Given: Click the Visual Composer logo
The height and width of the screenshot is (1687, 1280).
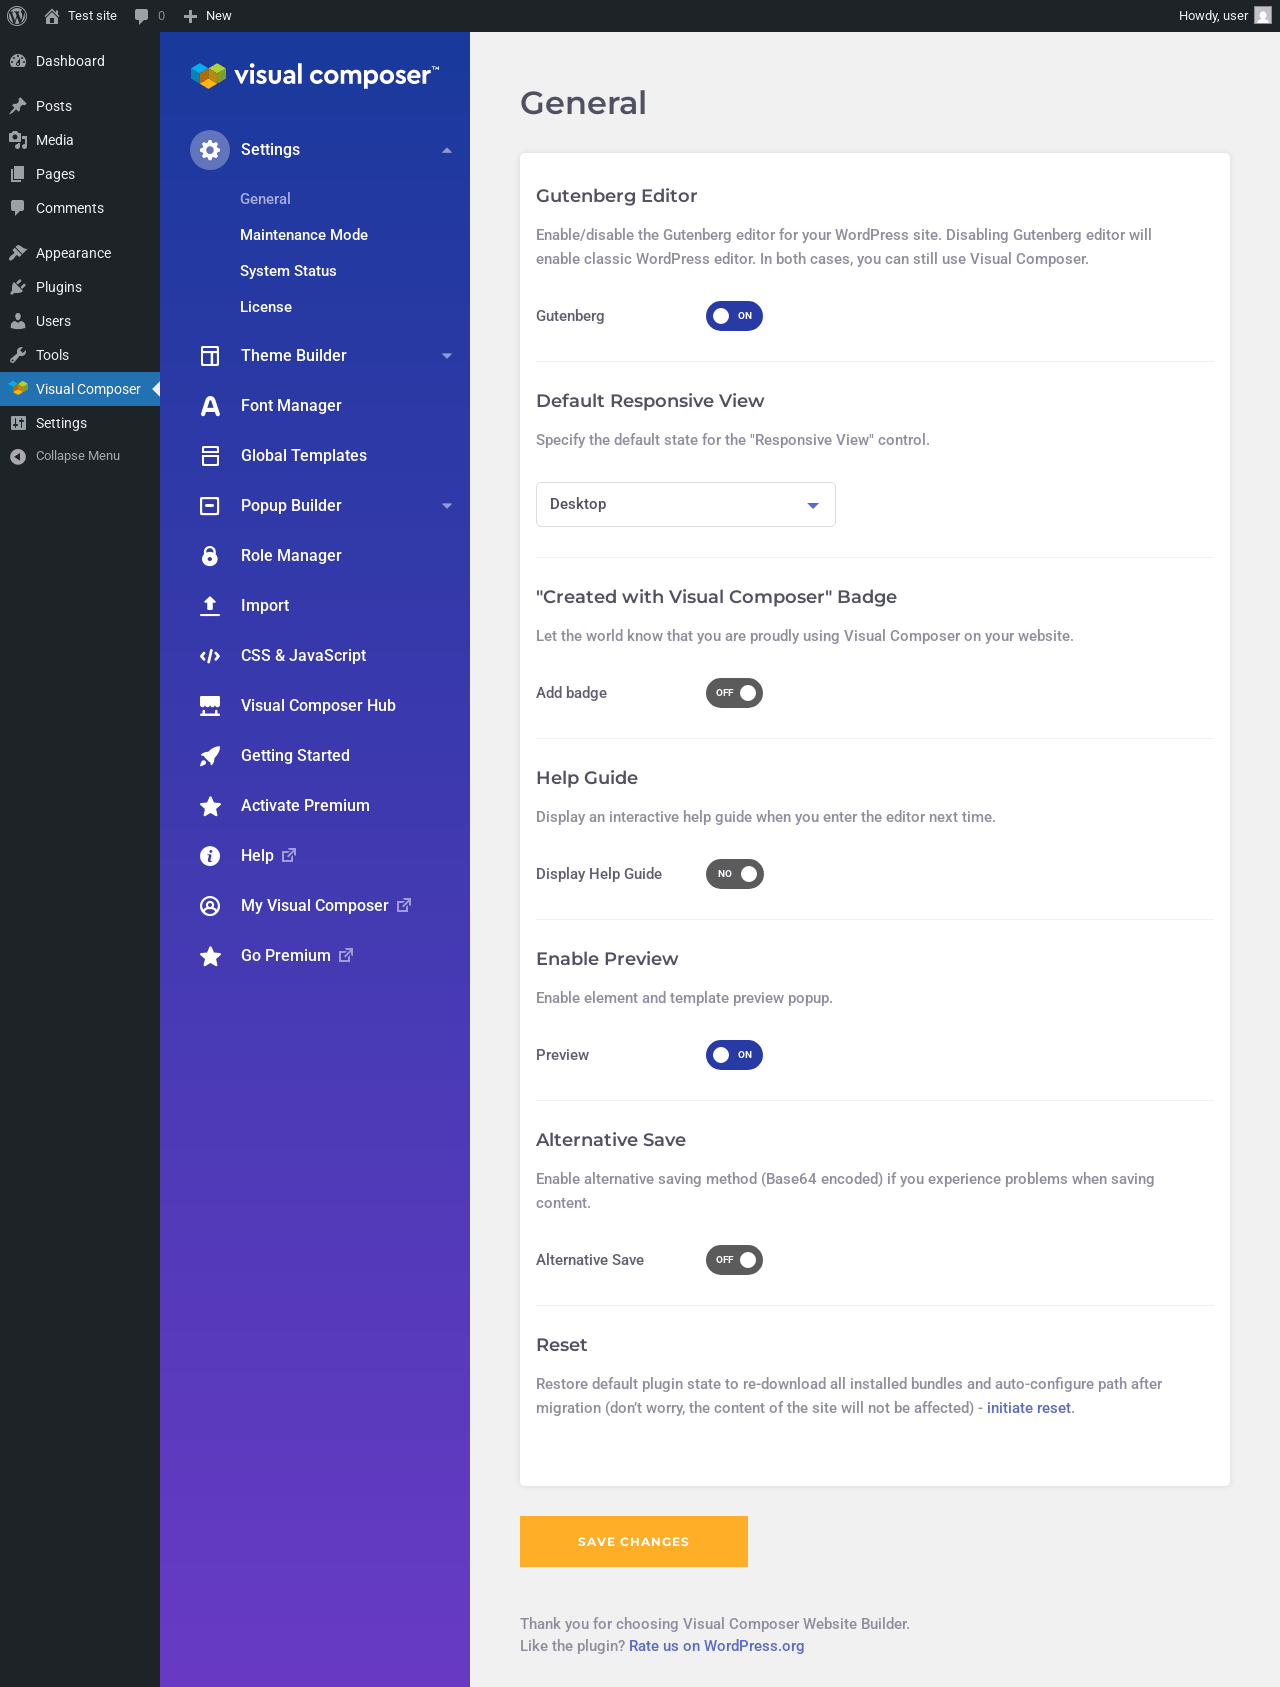Looking at the screenshot, I should point(315,75).
